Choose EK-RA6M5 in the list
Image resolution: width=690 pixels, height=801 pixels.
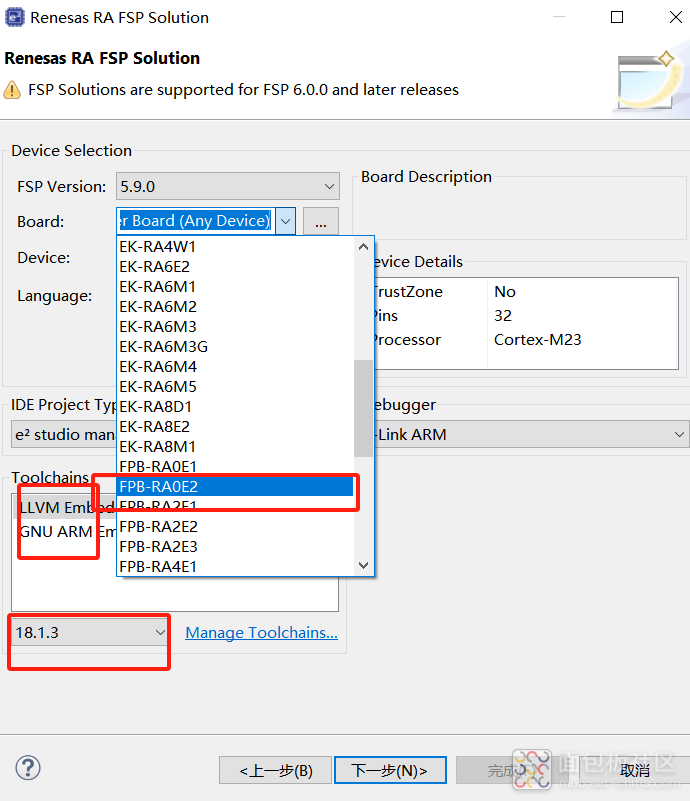pyautogui.click(x=158, y=387)
